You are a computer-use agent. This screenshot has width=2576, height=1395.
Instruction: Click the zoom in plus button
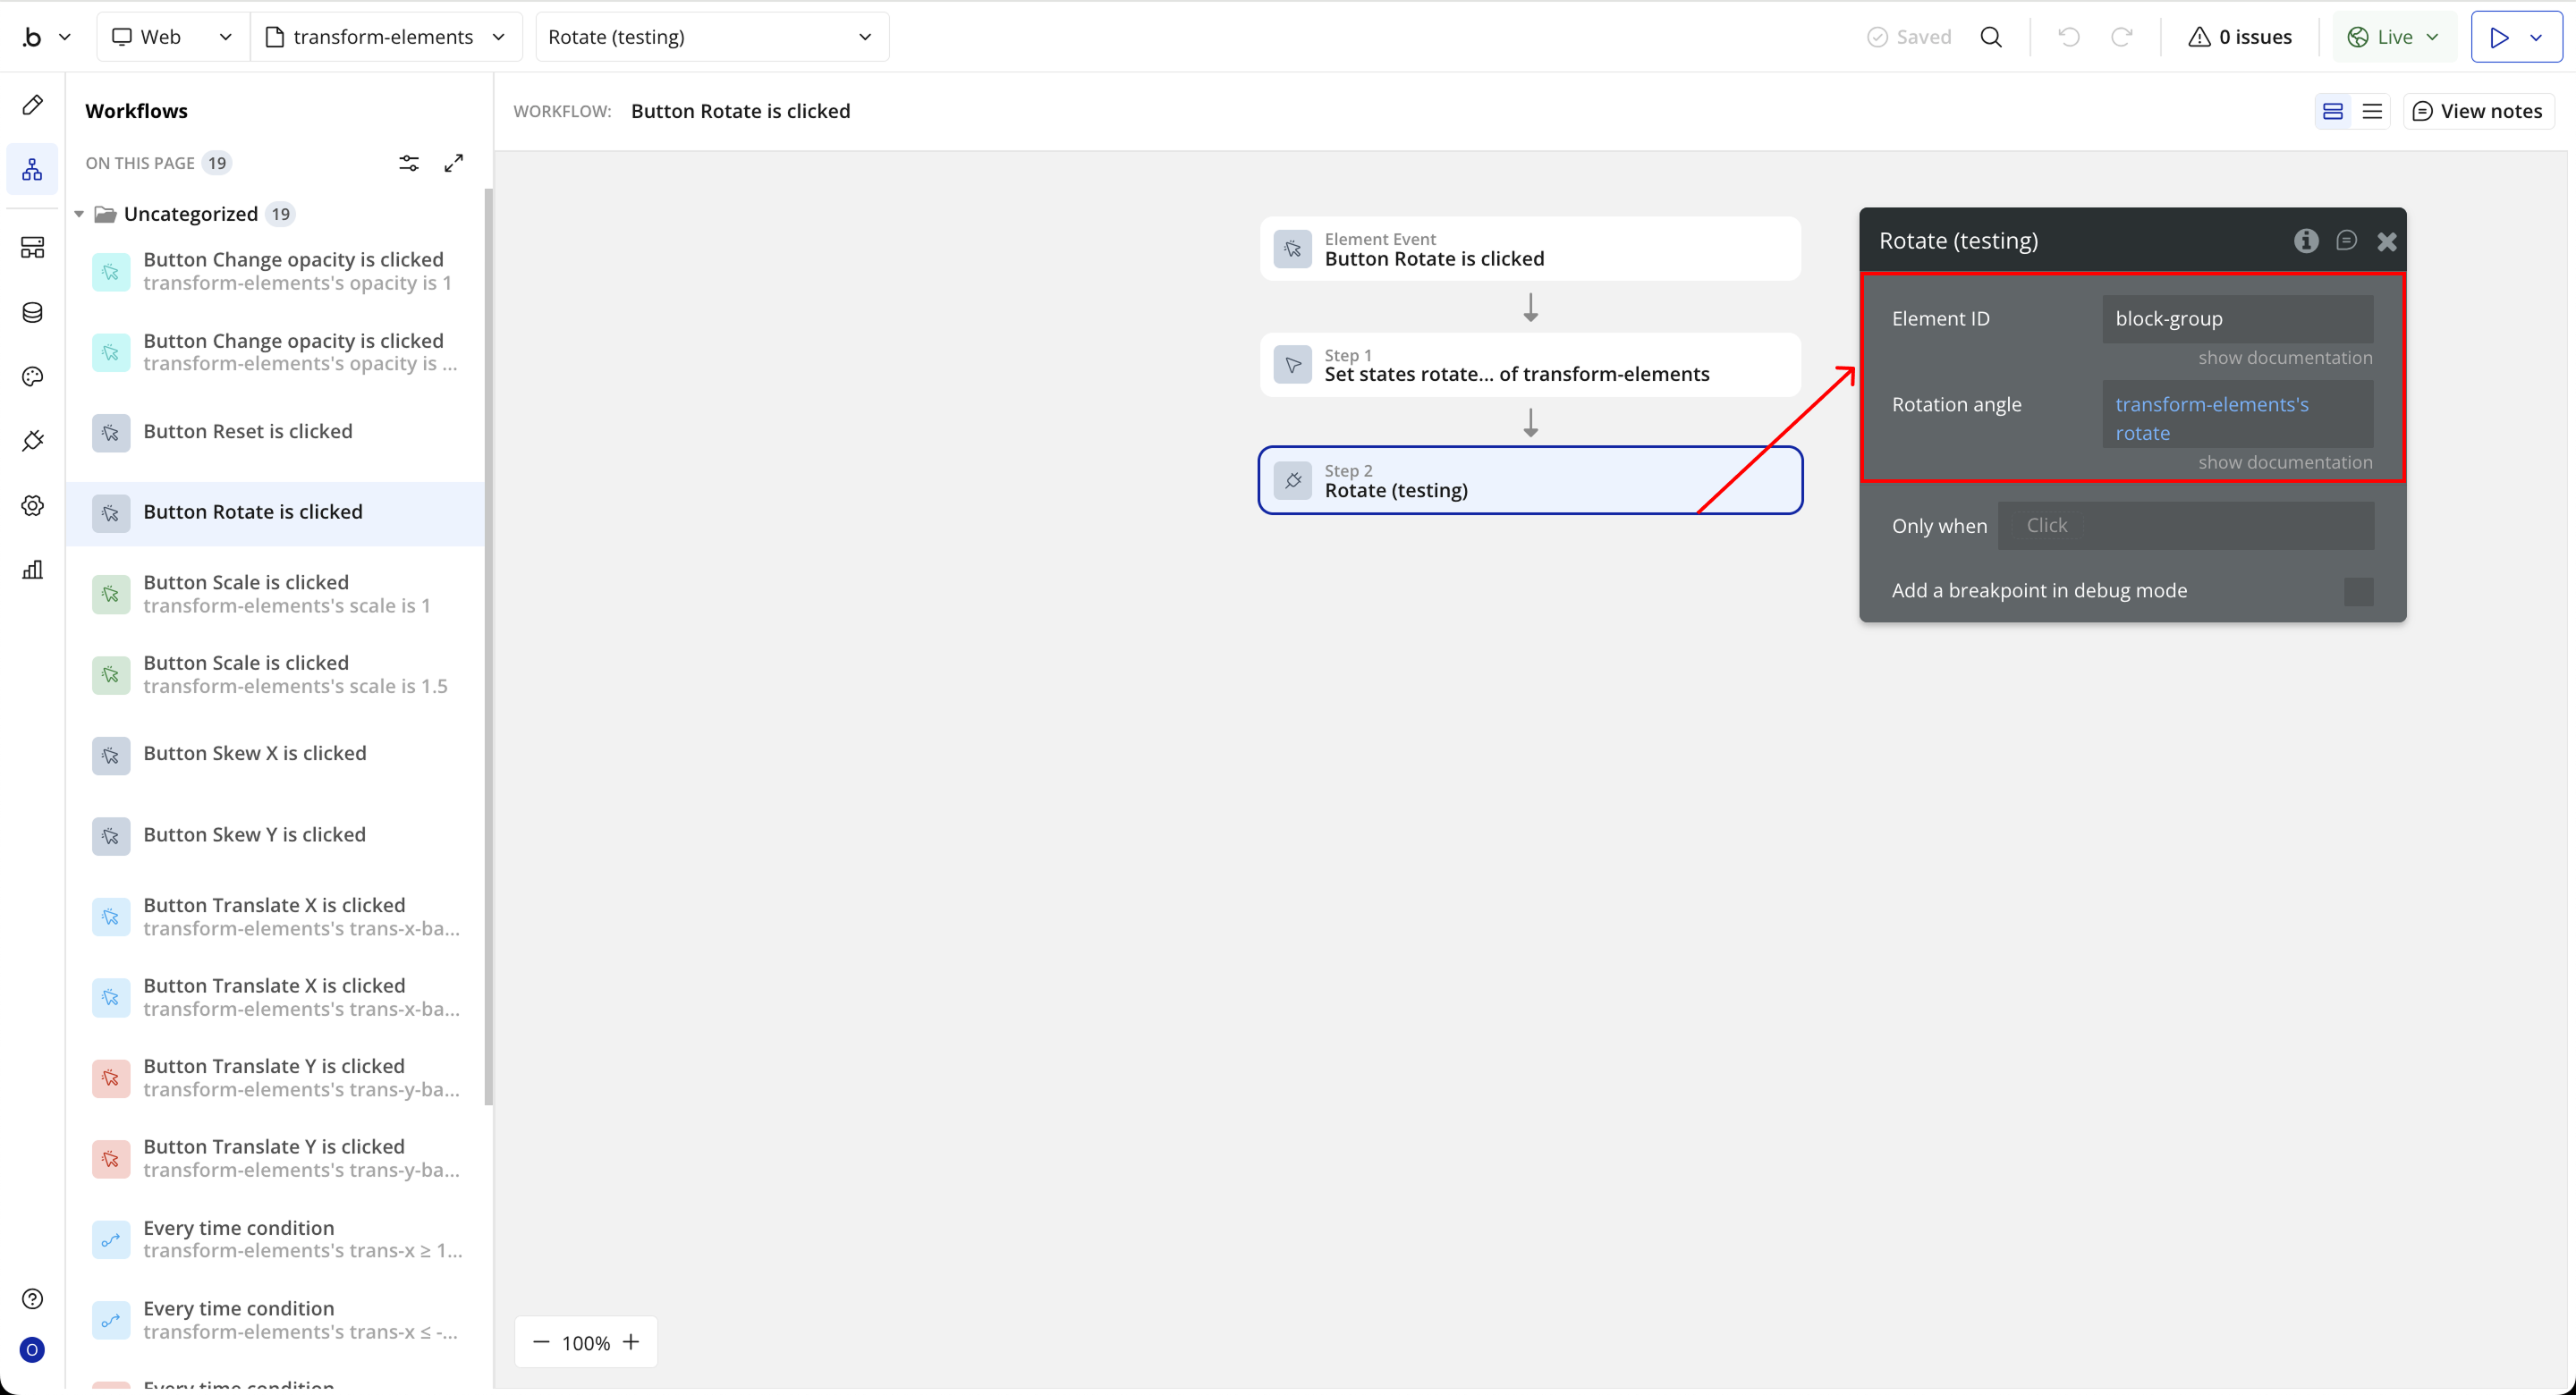[631, 1342]
